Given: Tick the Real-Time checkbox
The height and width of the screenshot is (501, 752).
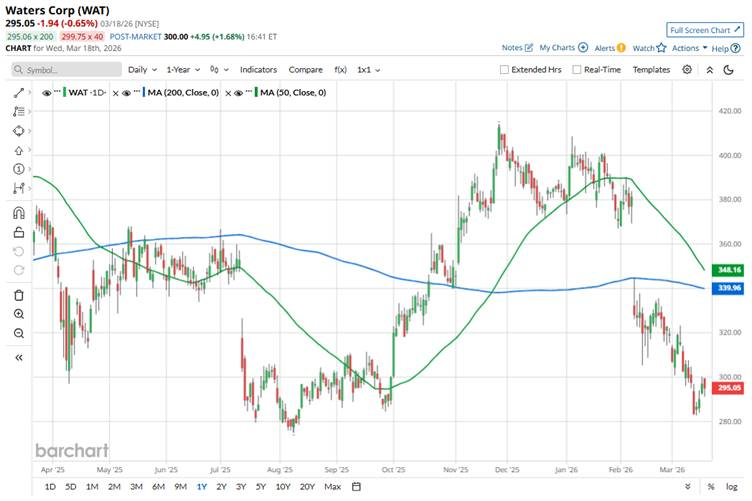Looking at the screenshot, I should coord(576,70).
